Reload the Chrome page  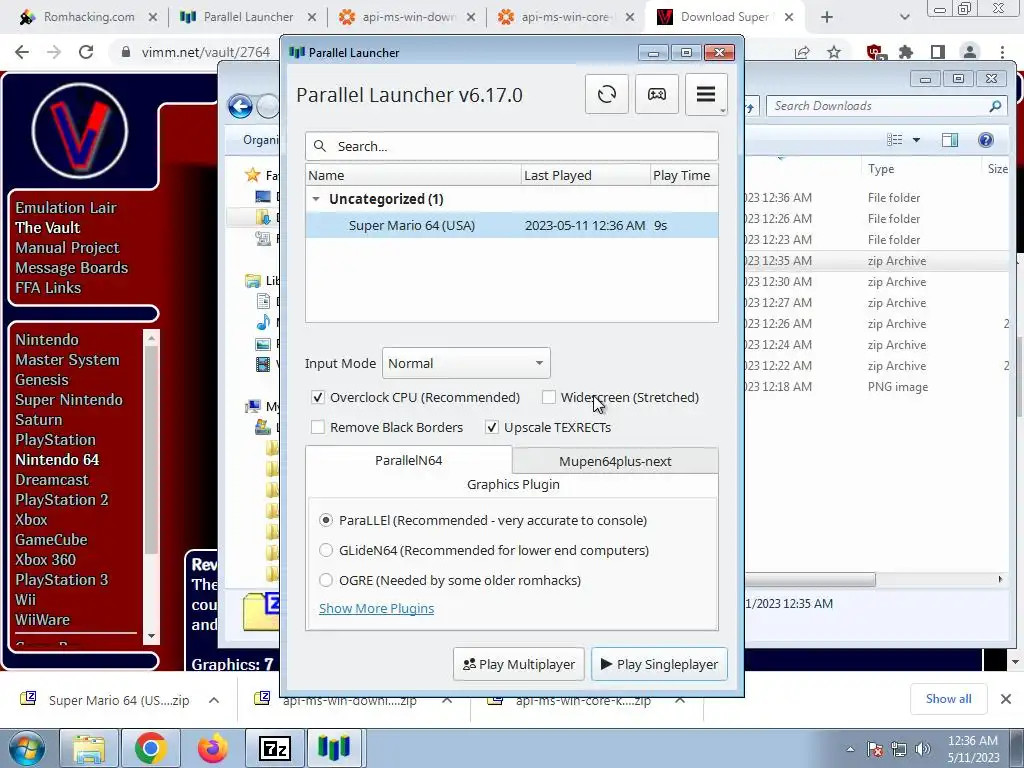click(86, 52)
